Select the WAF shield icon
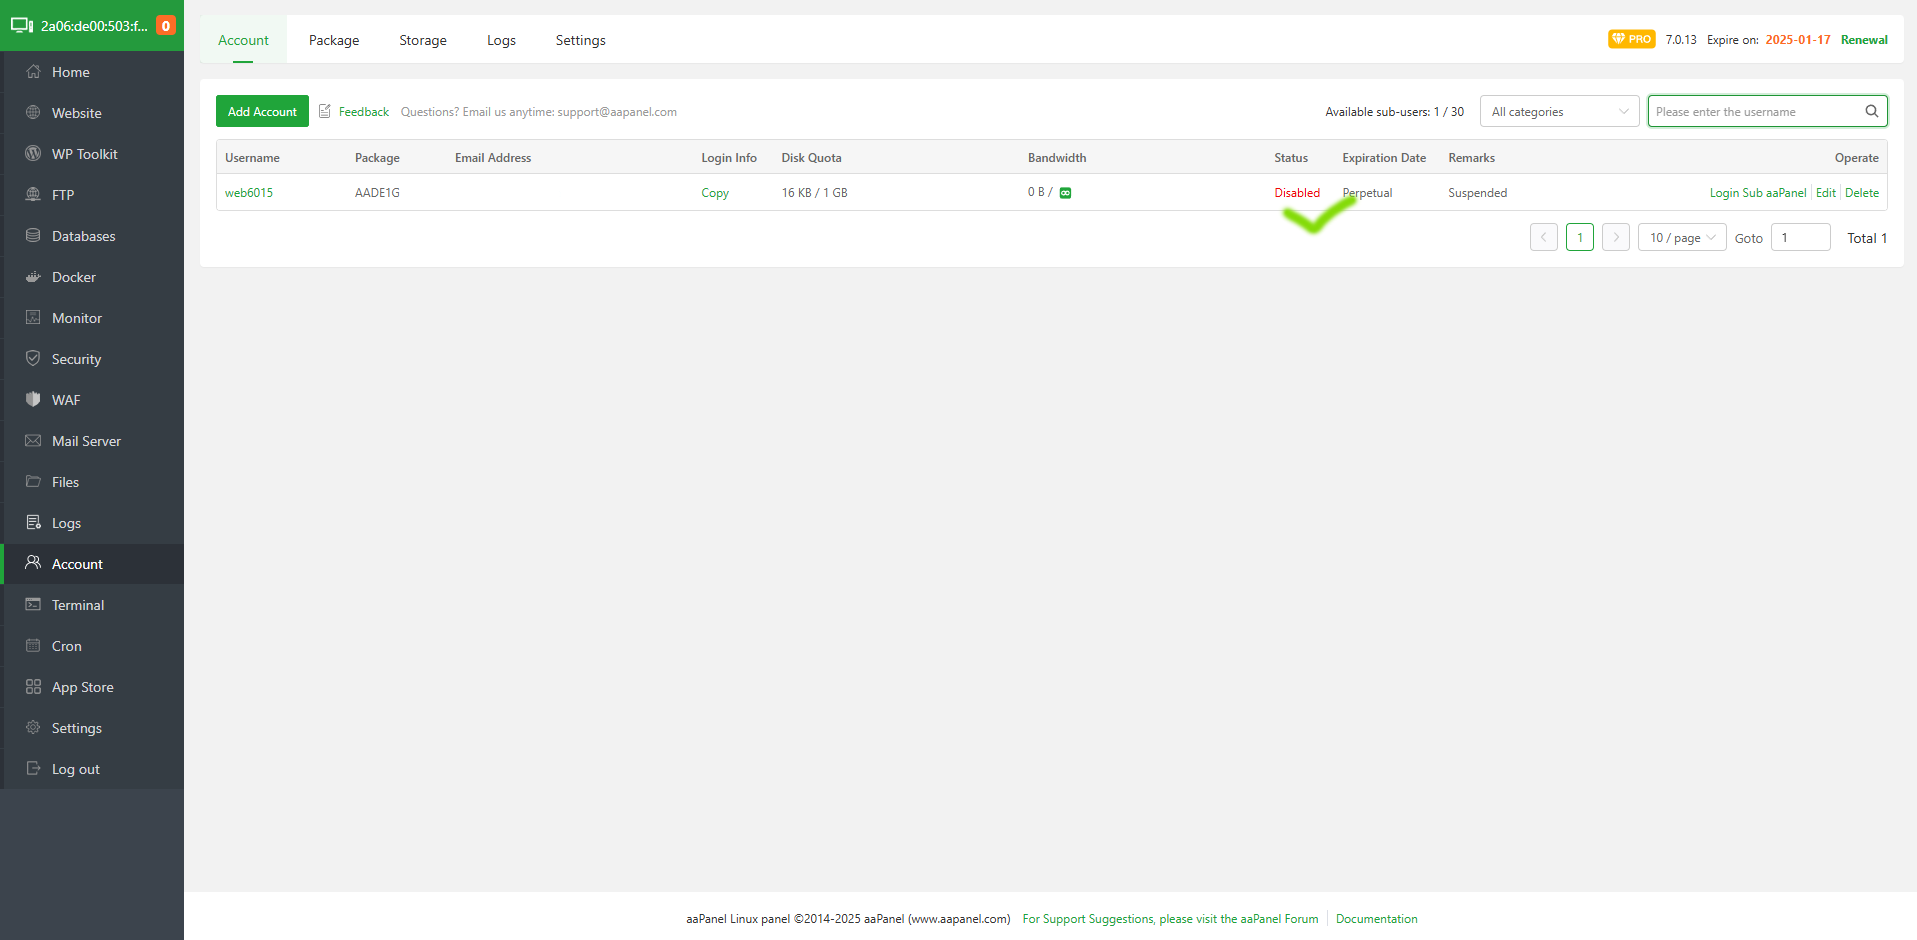1917x940 pixels. click(33, 400)
